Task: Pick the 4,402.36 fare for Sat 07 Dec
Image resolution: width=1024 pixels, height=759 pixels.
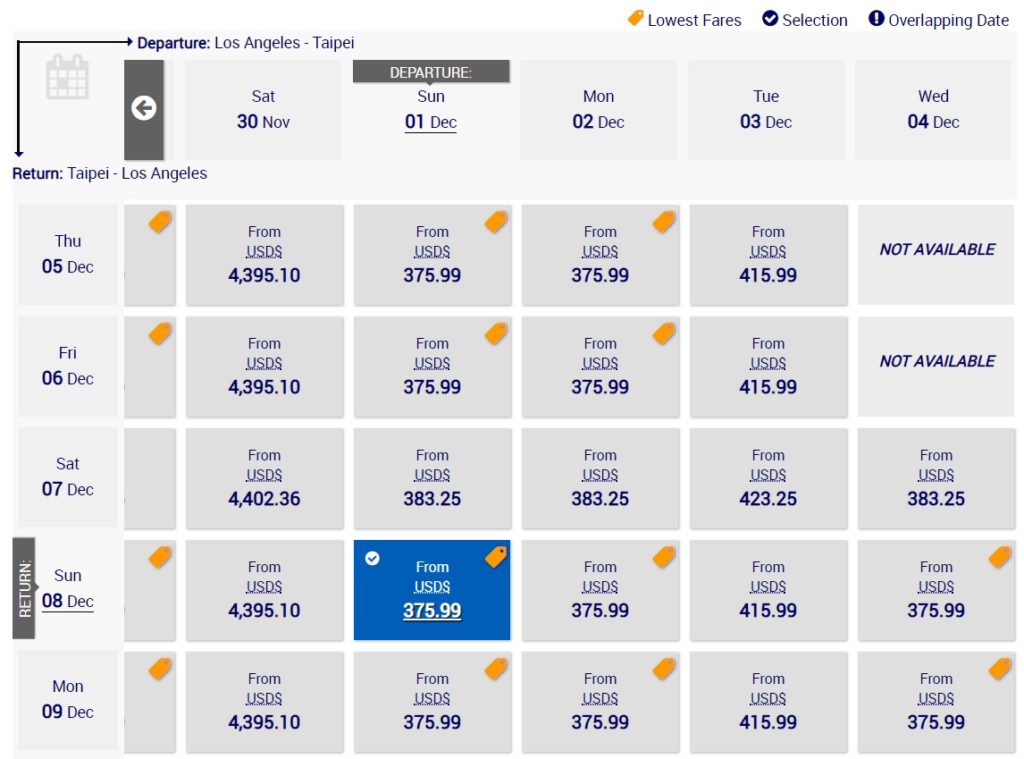Action: tap(264, 479)
